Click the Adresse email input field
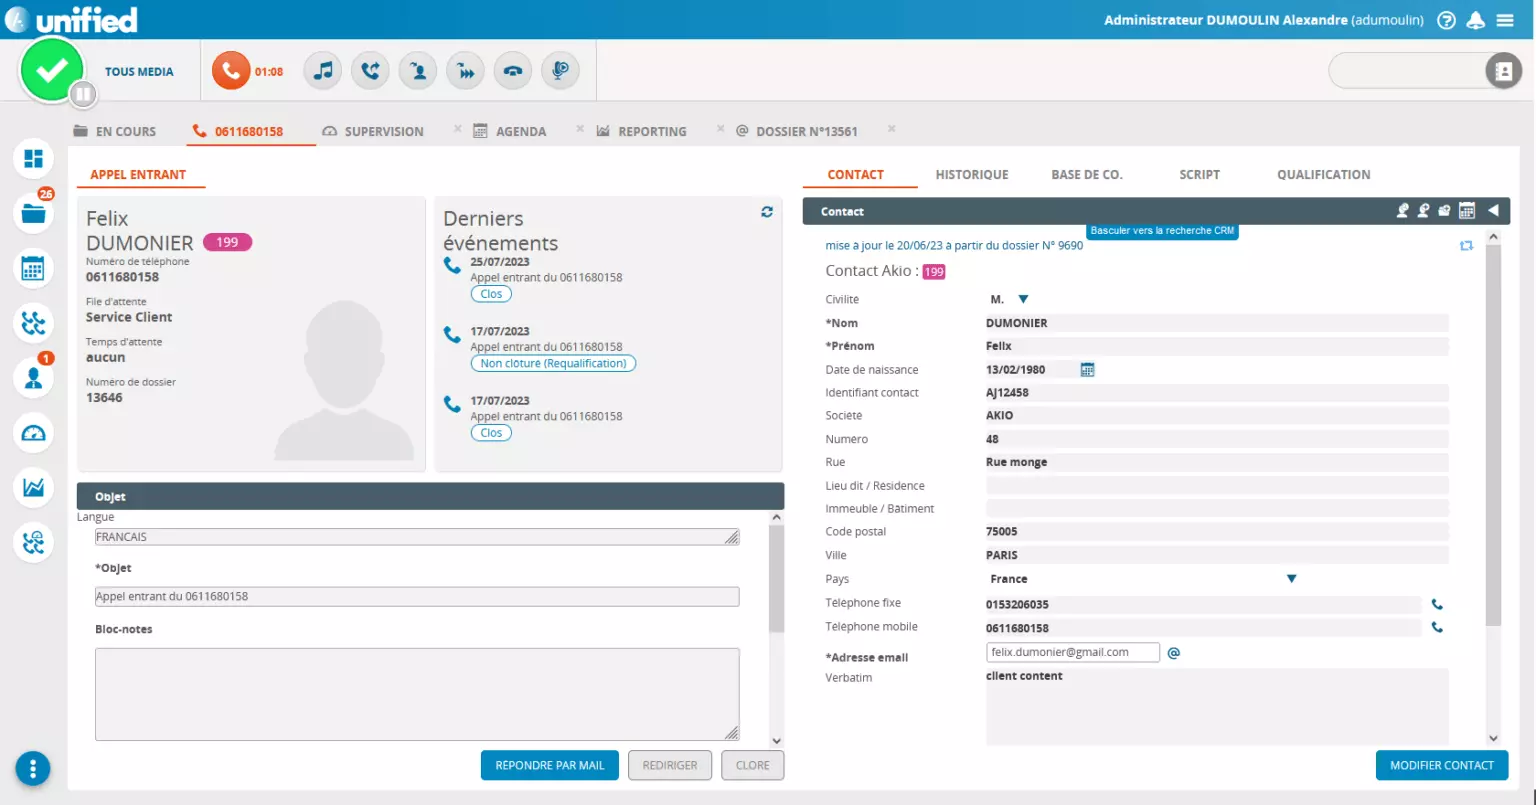 (x=1073, y=652)
